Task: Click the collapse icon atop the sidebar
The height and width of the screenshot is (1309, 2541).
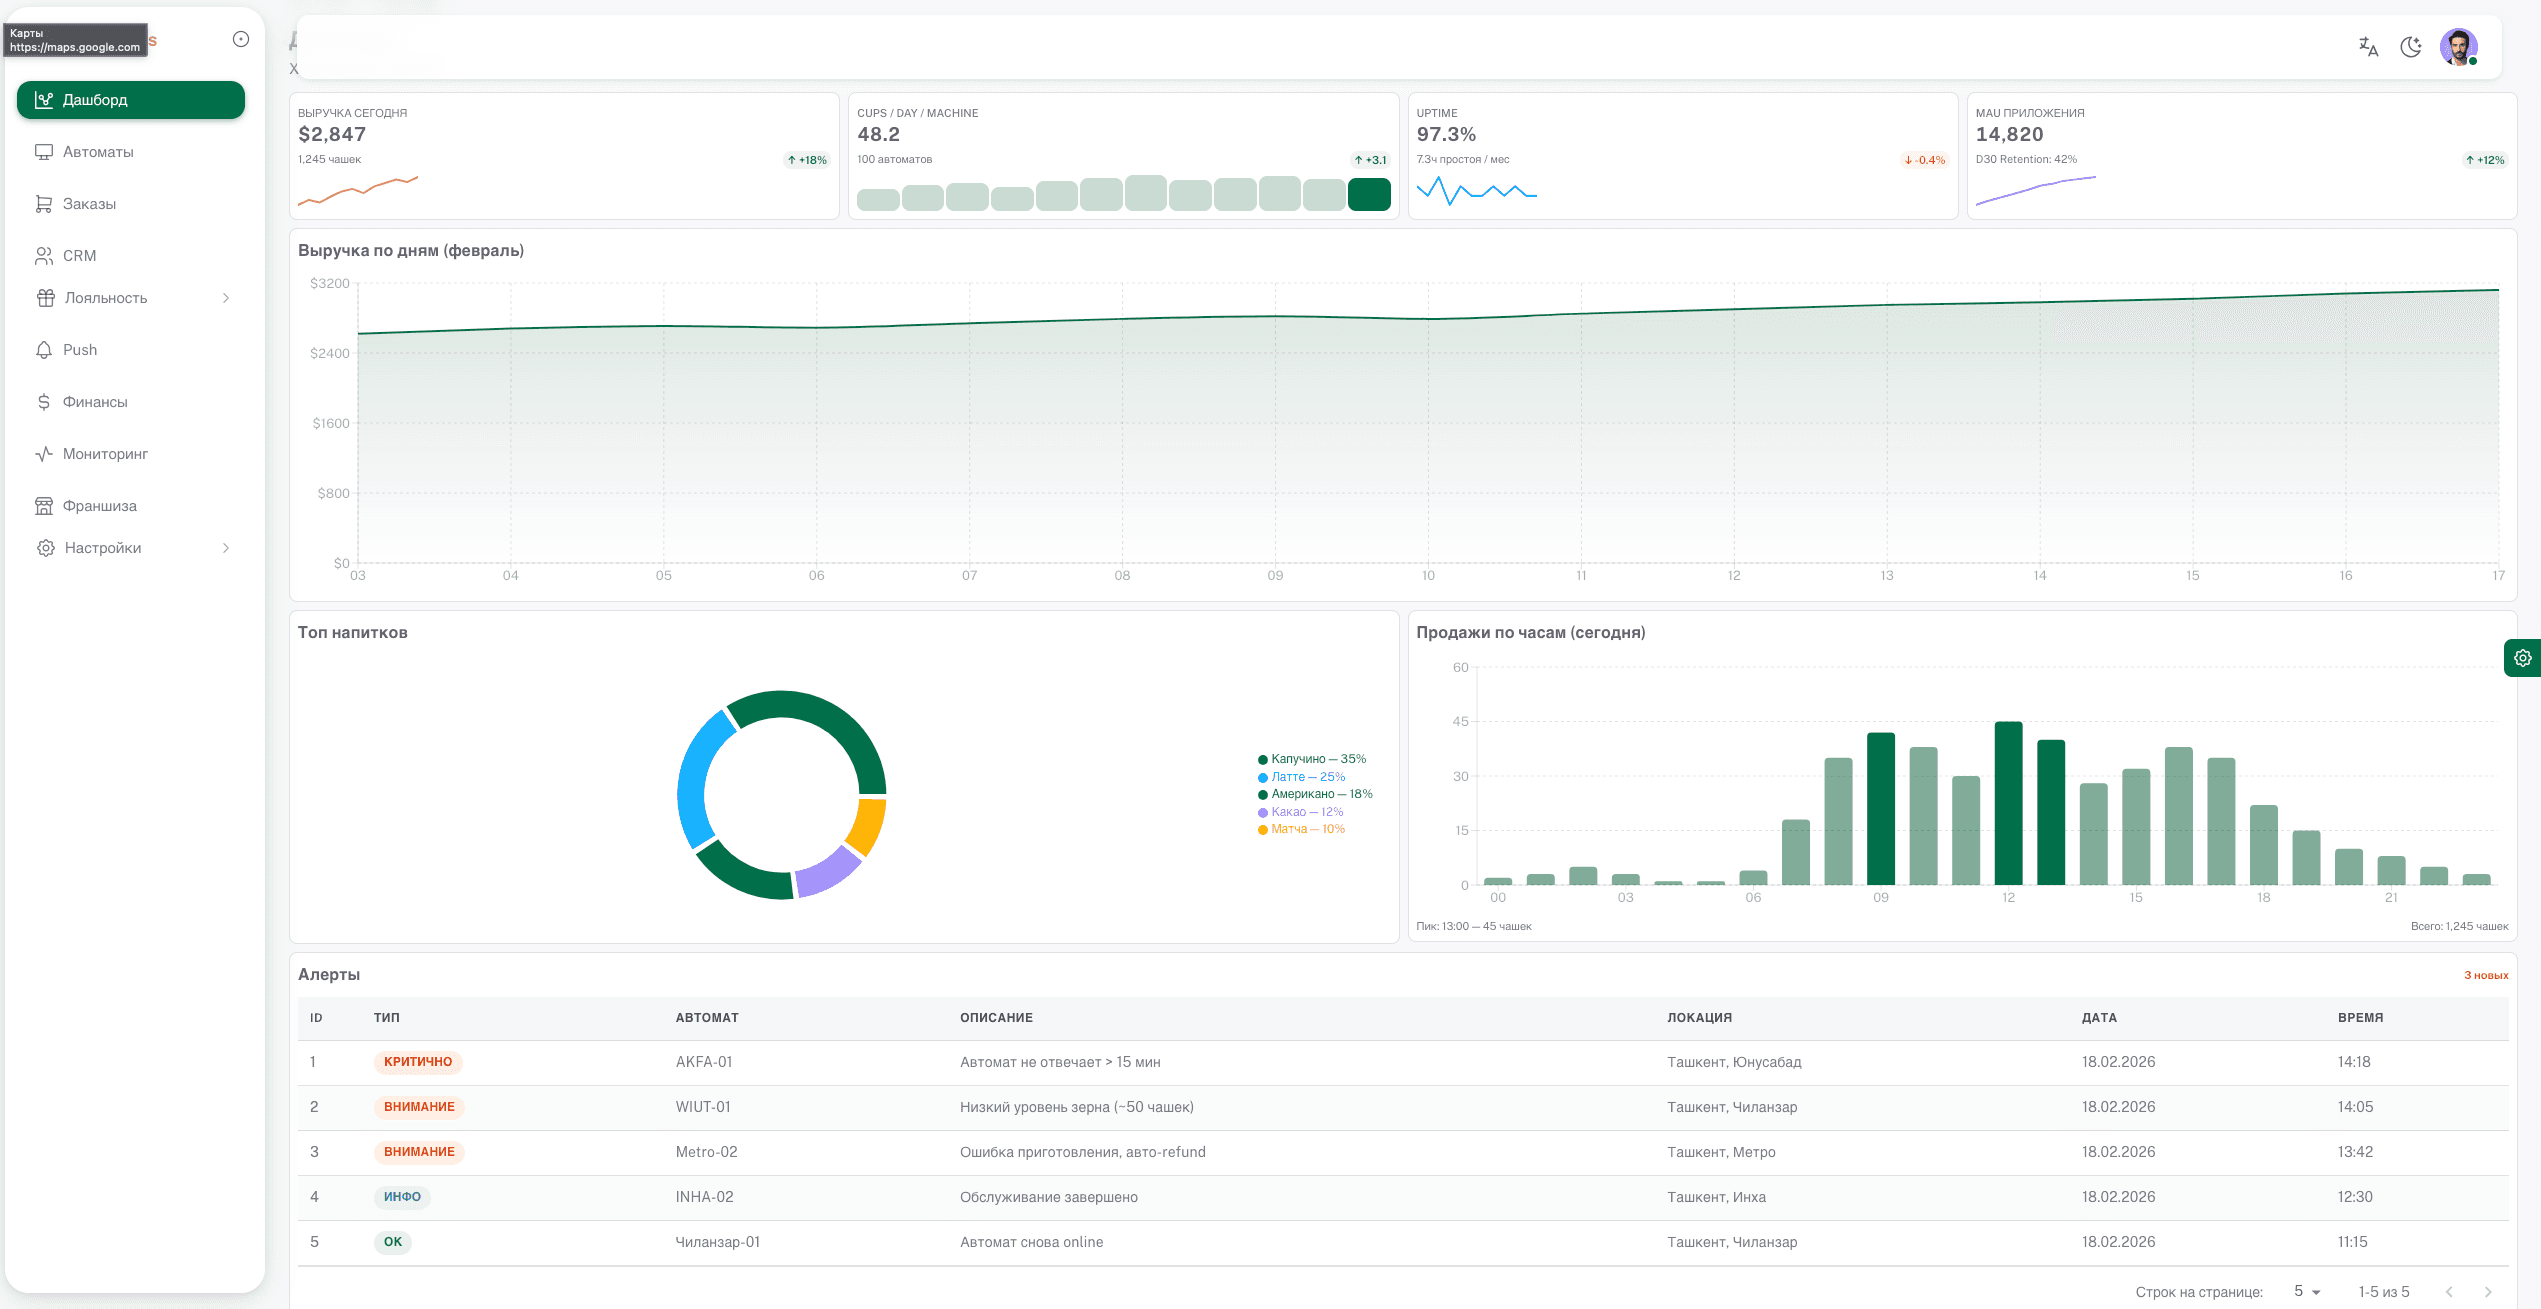Action: pyautogui.click(x=240, y=38)
